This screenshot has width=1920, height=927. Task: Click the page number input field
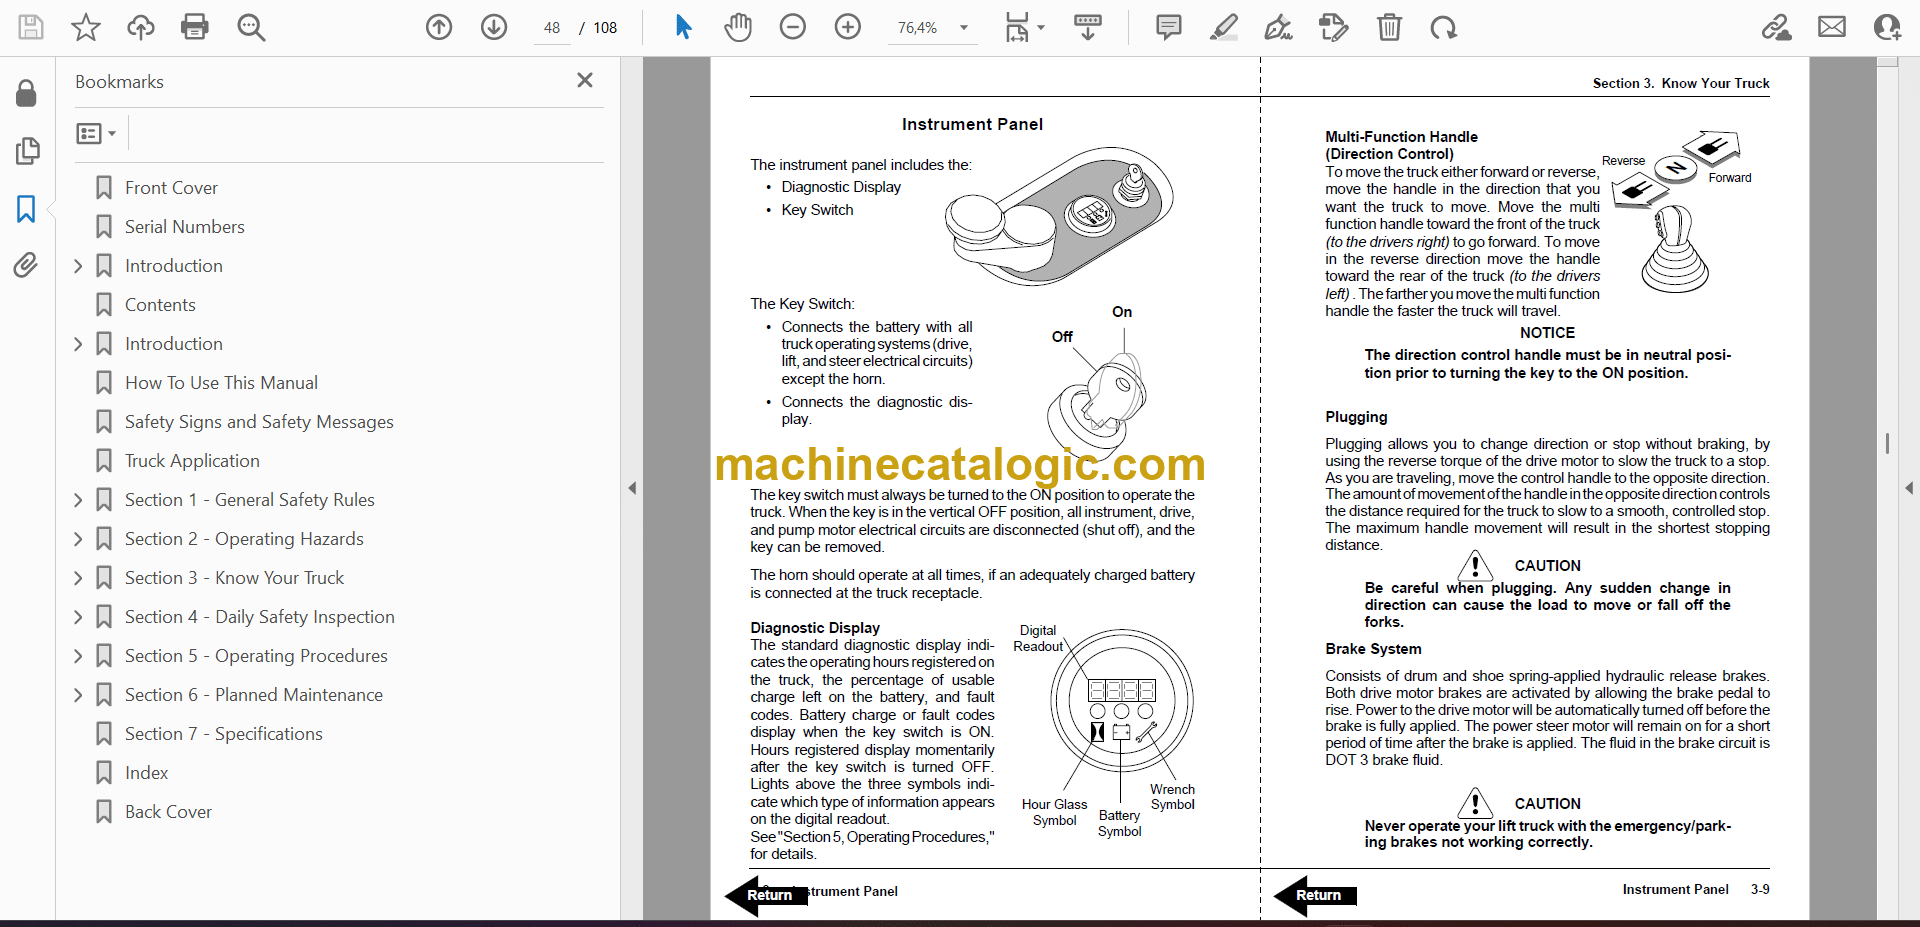tap(552, 28)
